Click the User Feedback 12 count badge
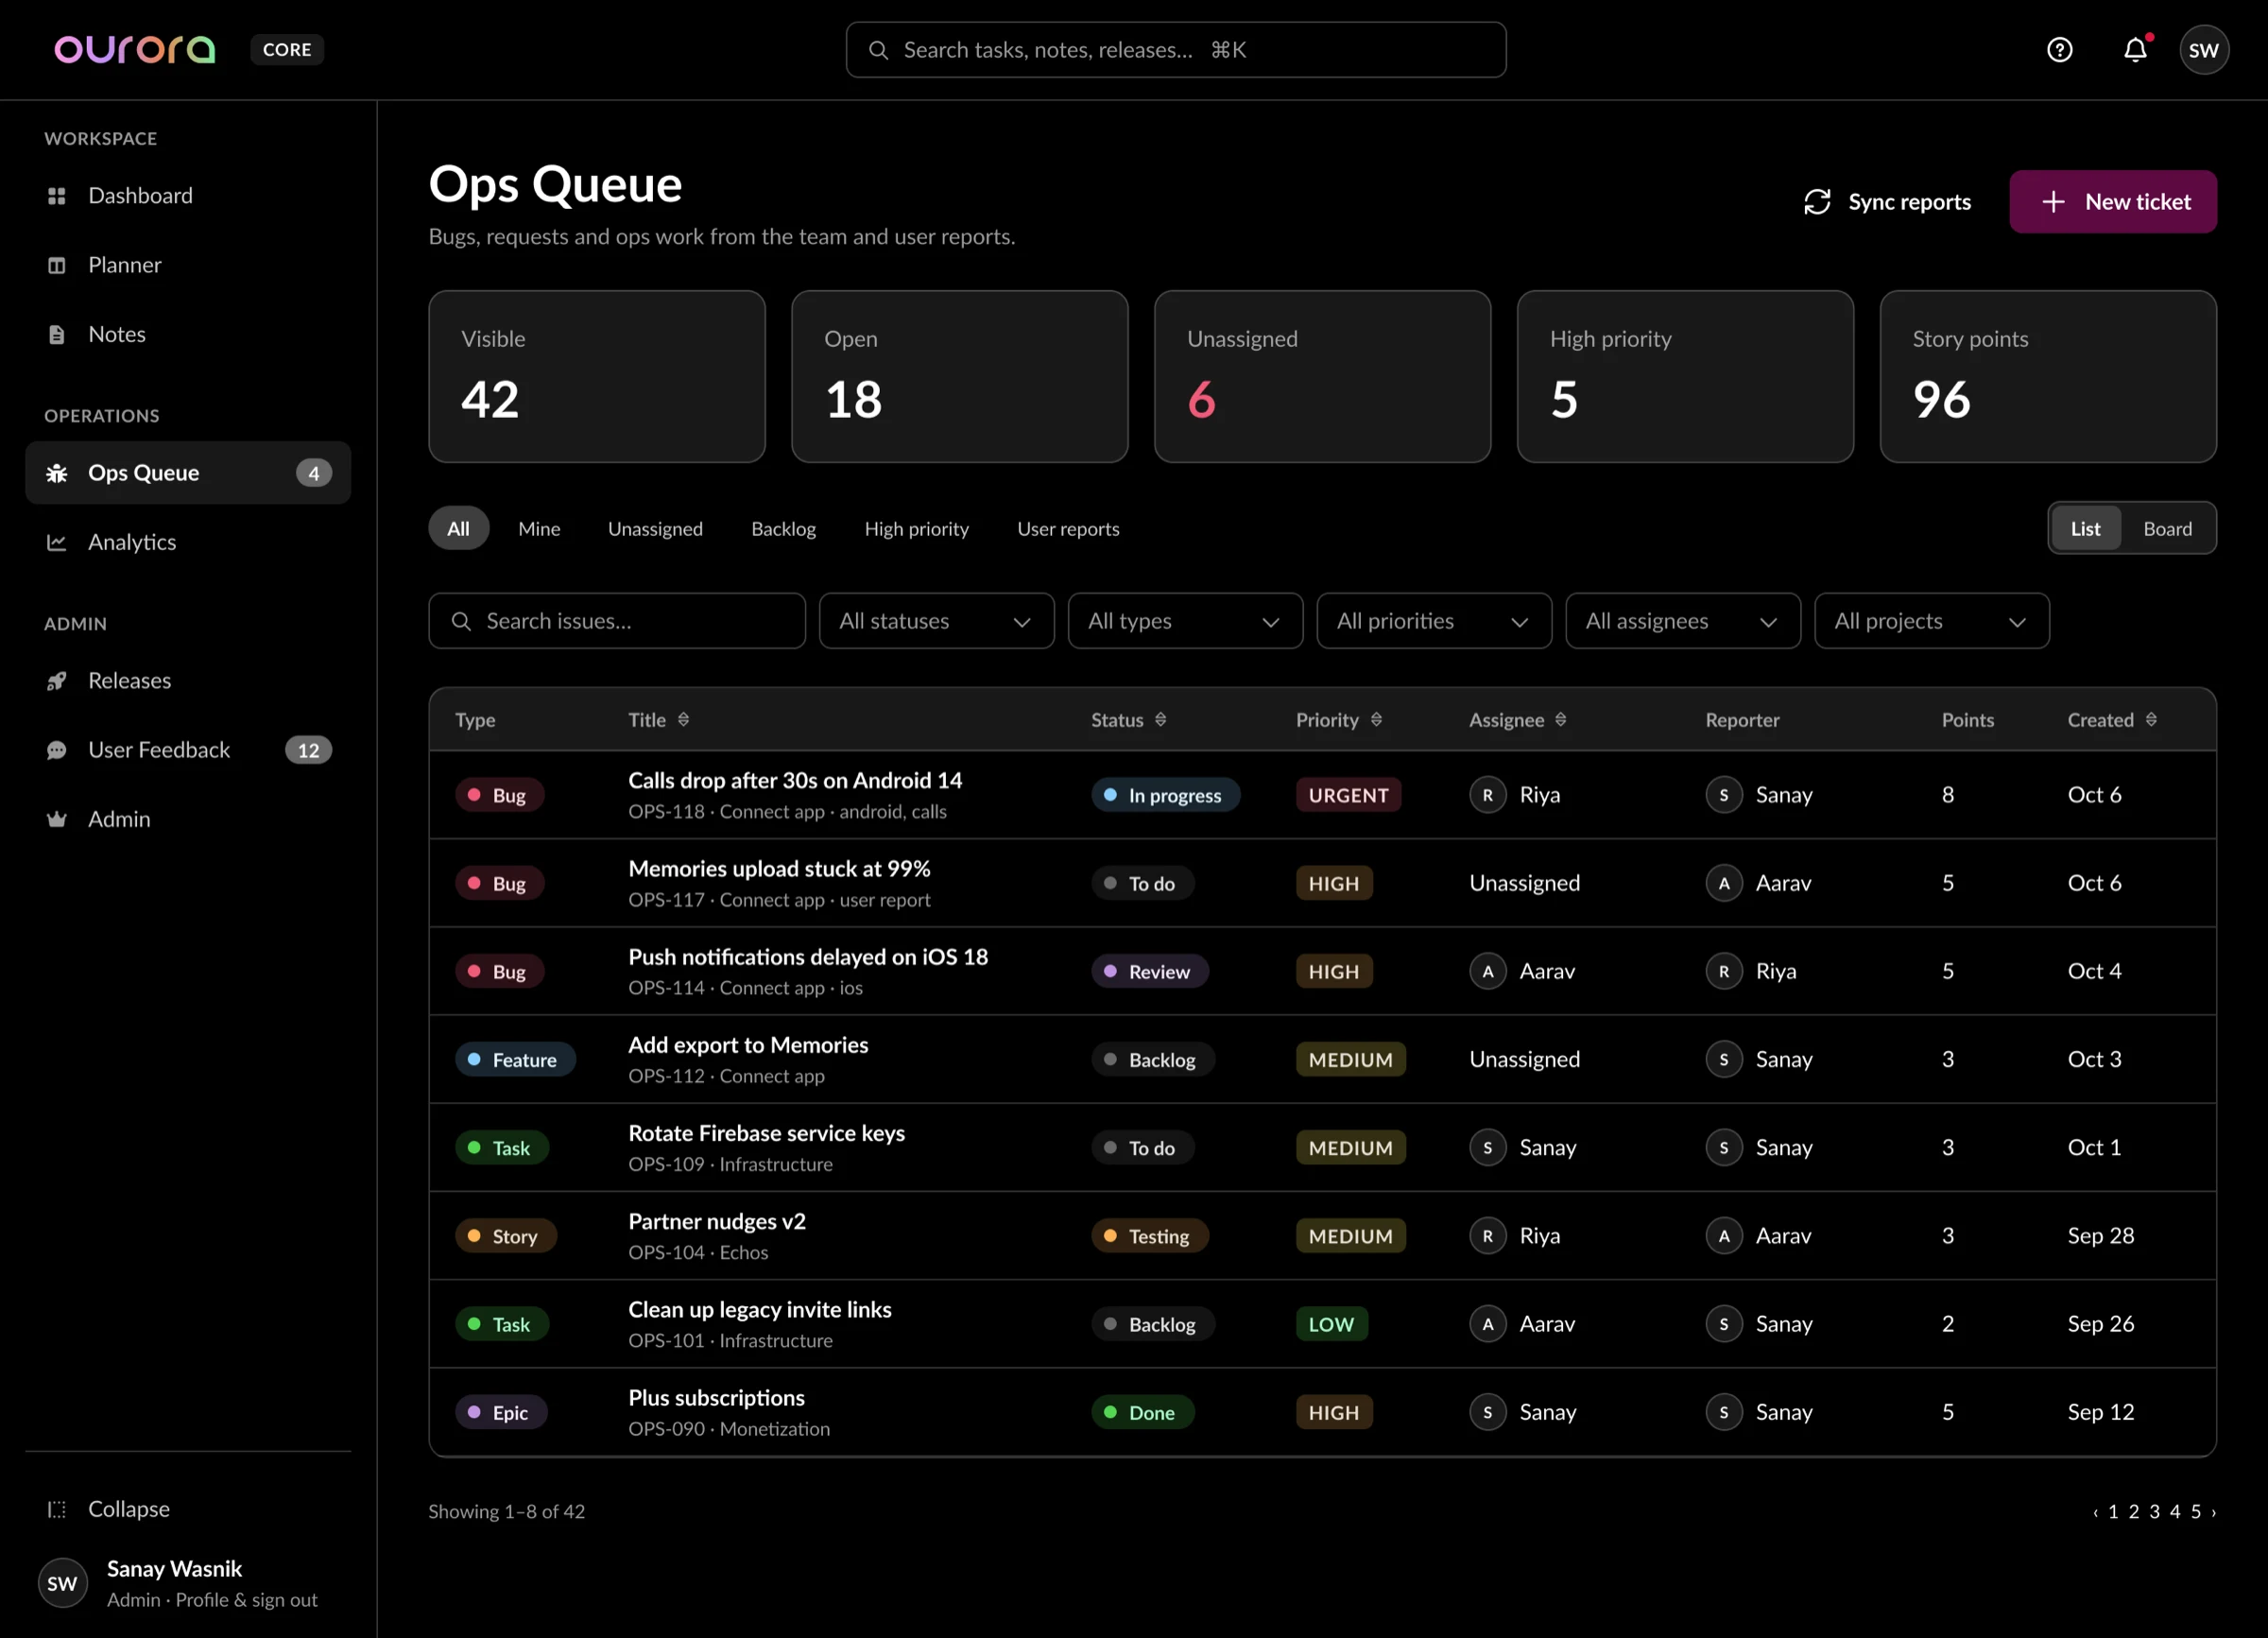This screenshot has height=1638, width=2268. point(308,750)
